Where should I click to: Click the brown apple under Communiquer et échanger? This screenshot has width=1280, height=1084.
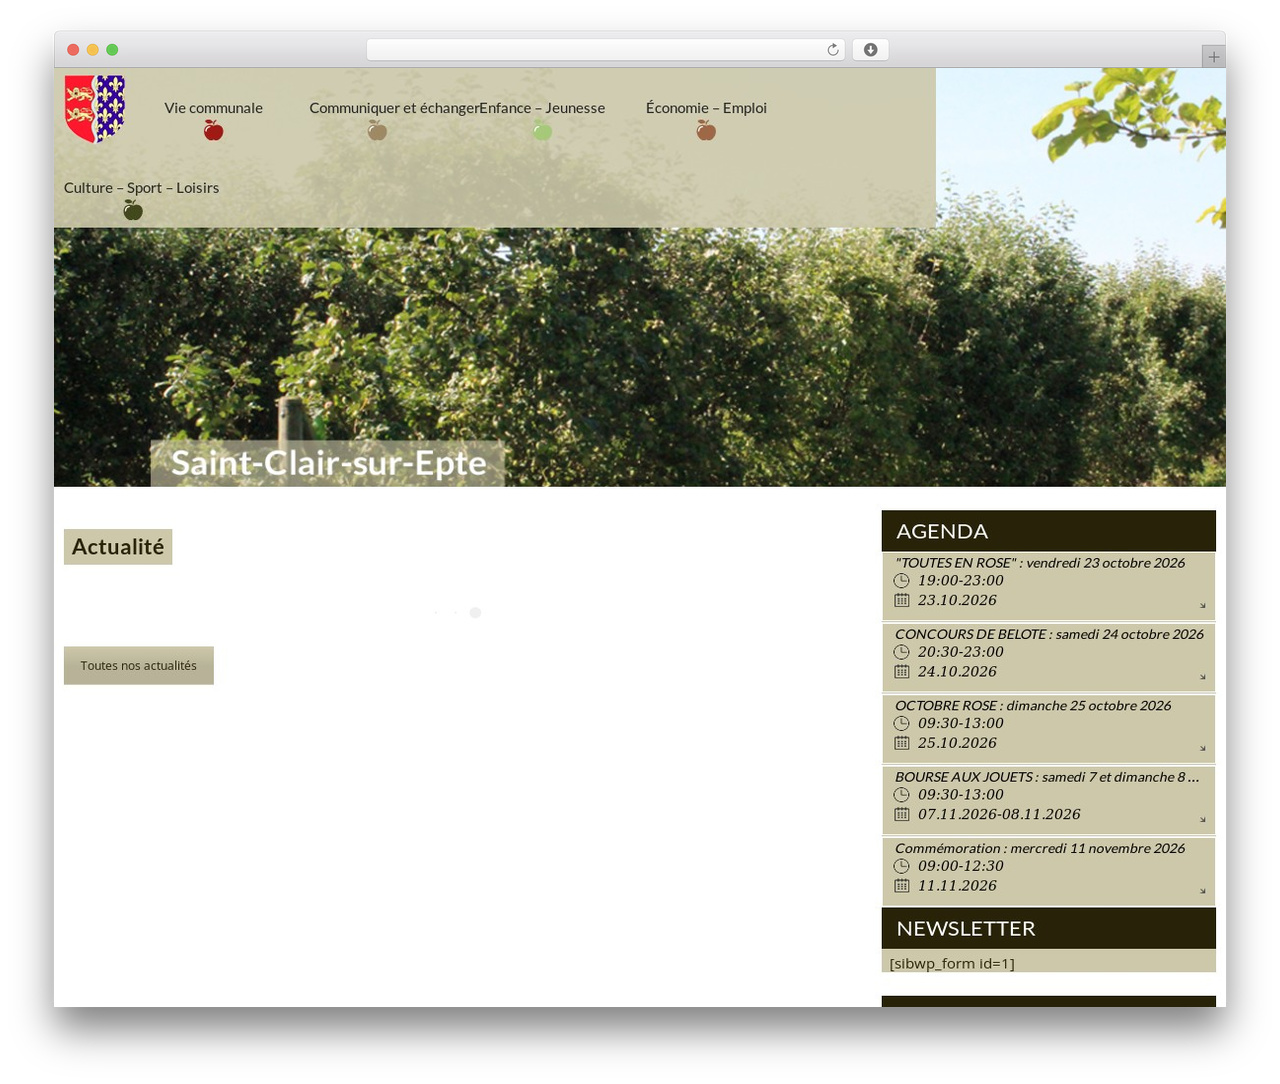click(x=377, y=130)
